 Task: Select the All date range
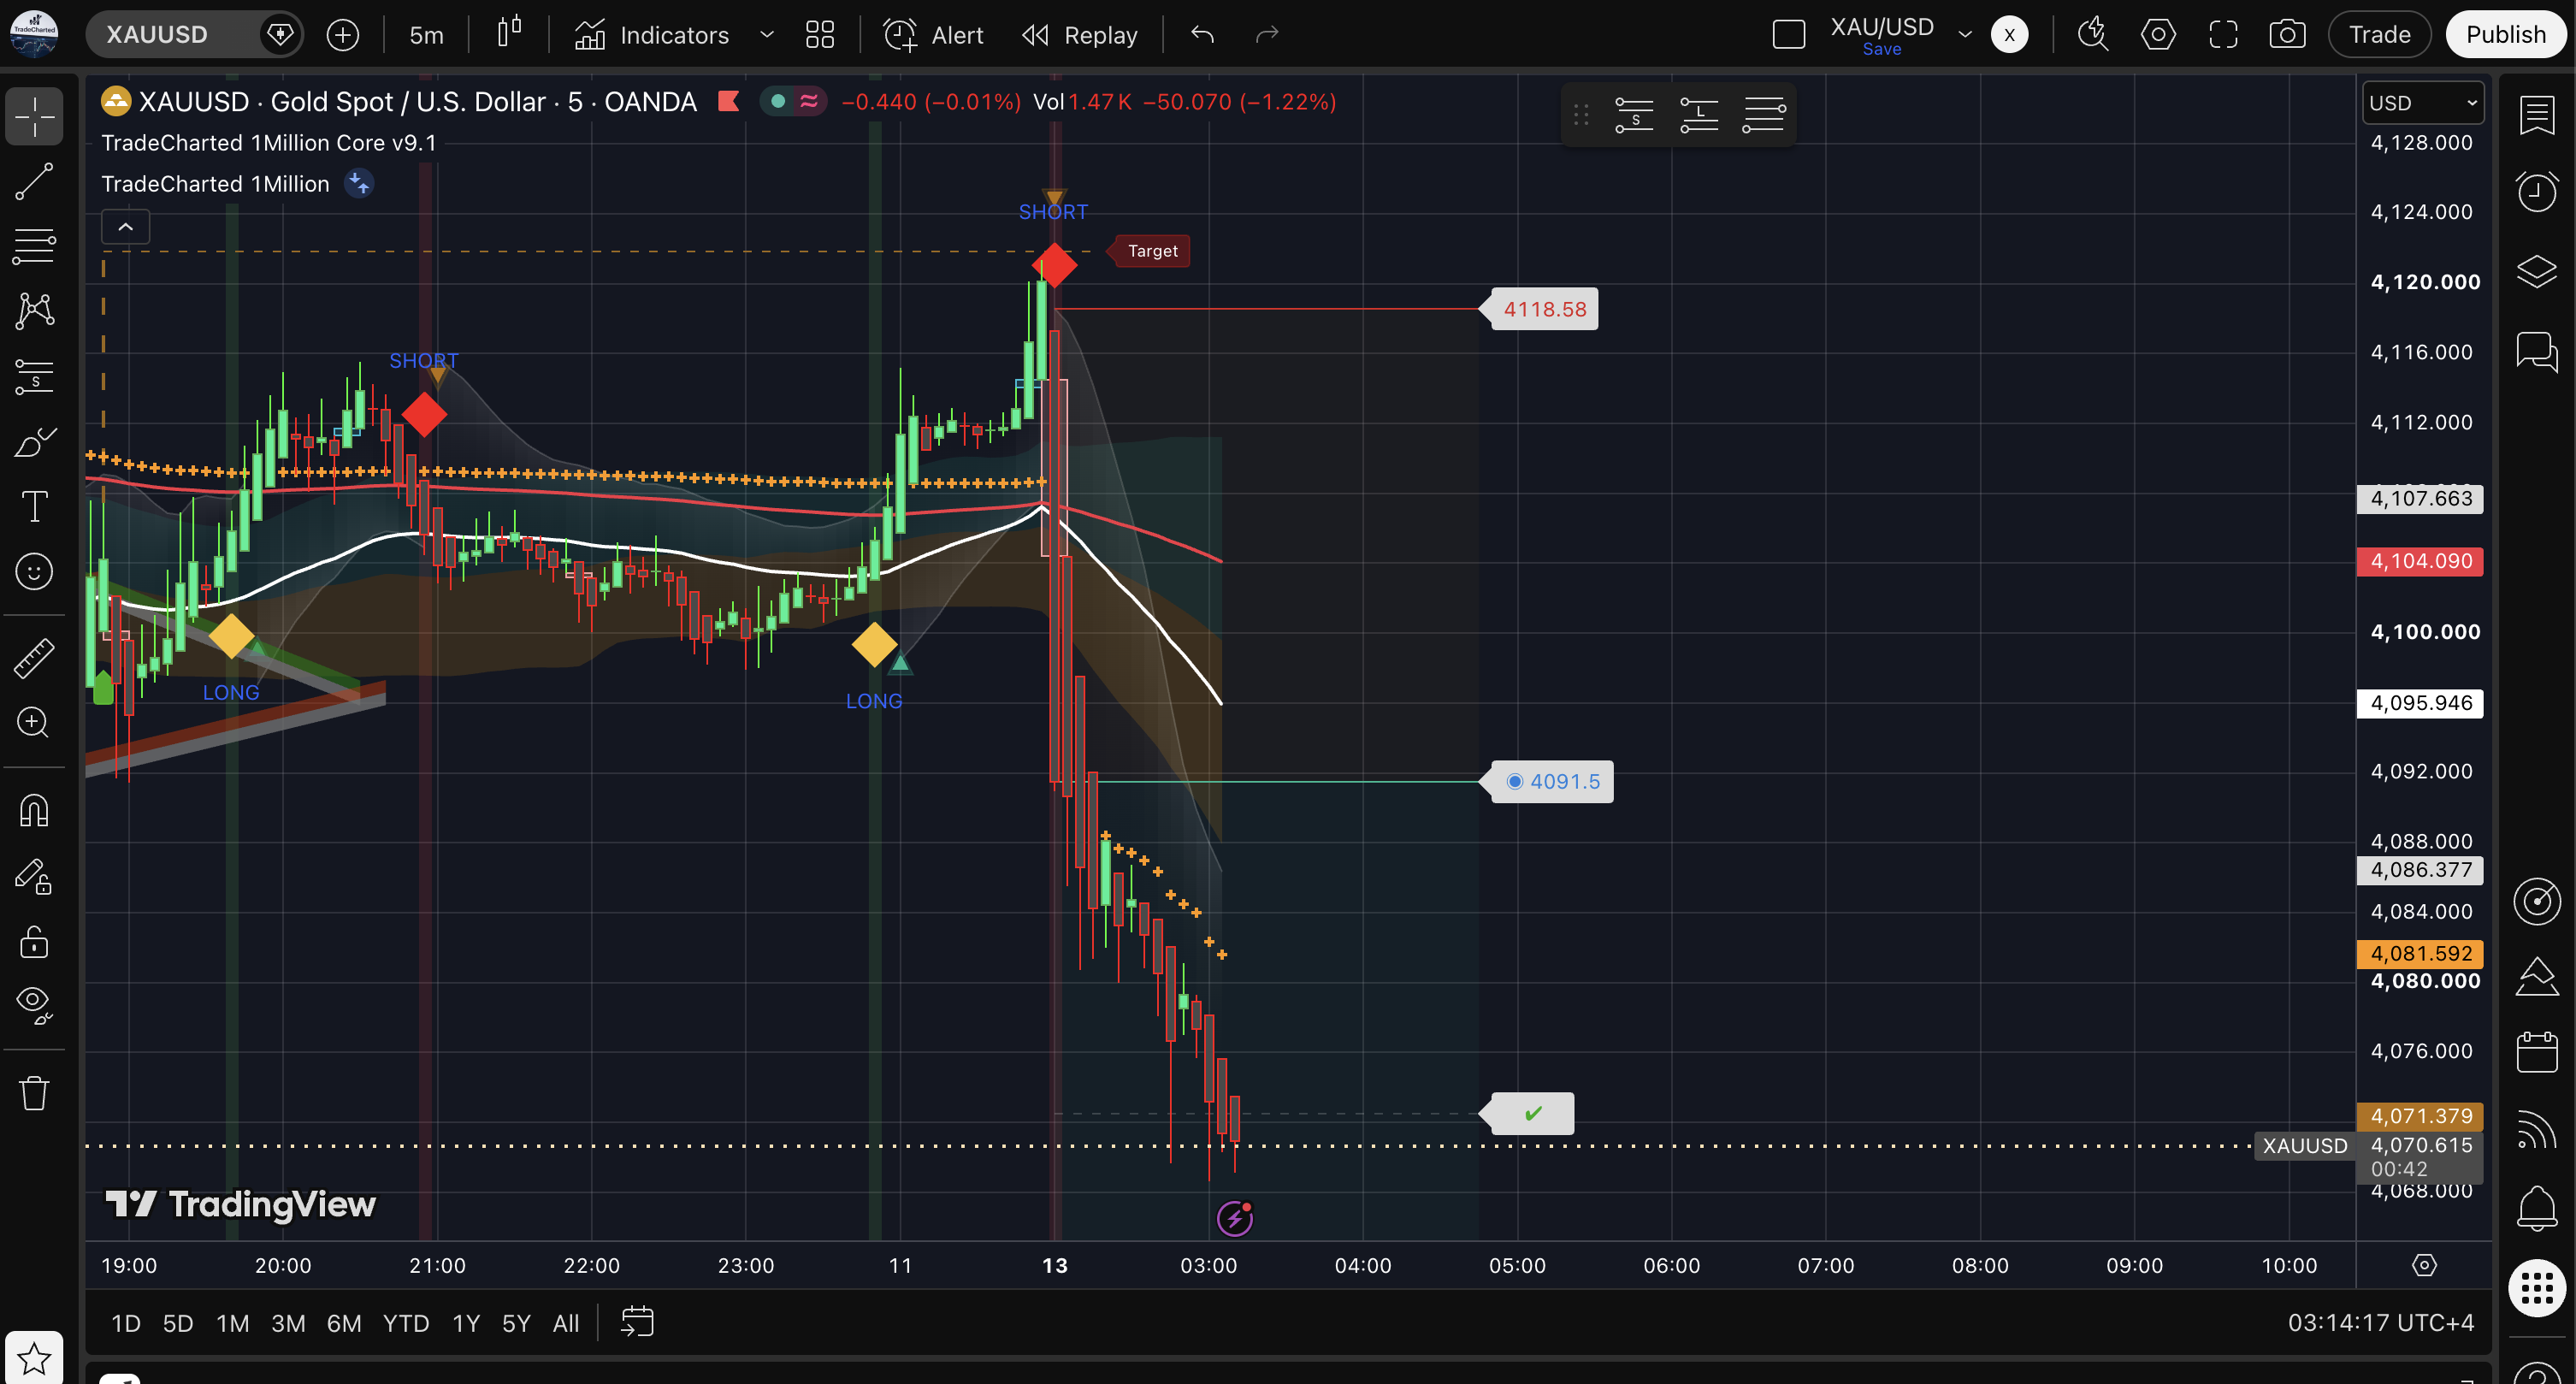566,1324
